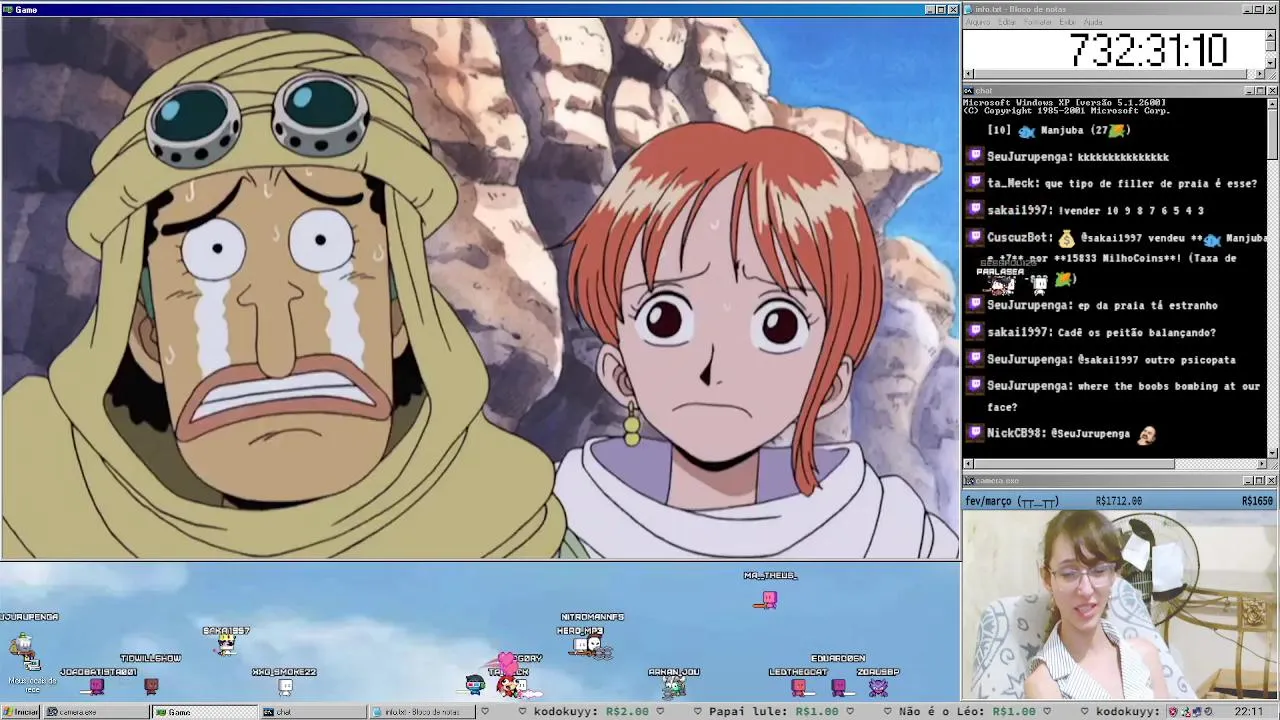Click the webcam video feed

click(x=1120, y=605)
